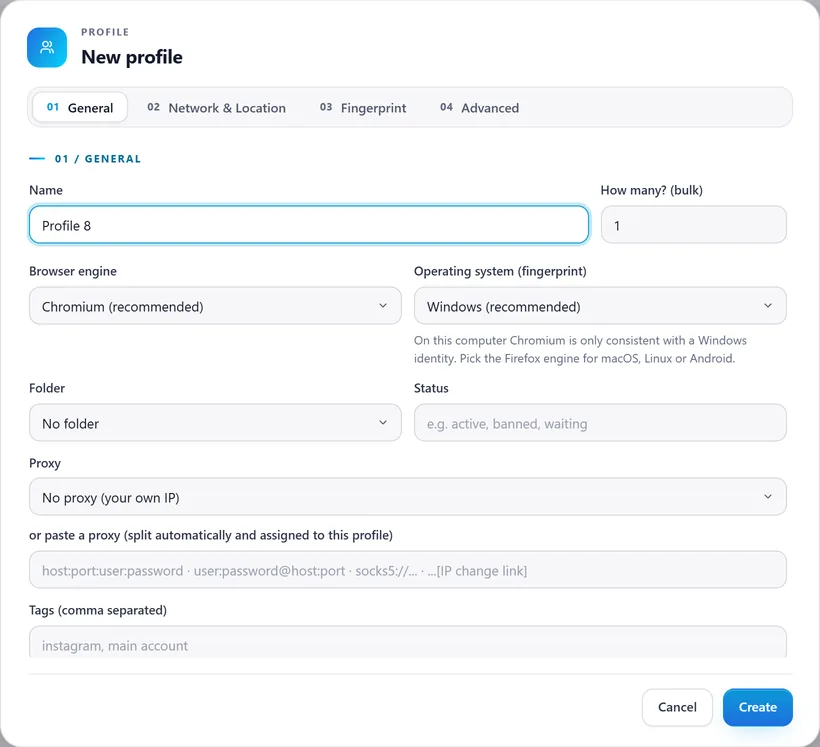Image resolution: width=820 pixels, height=747 pixels.
Task: Click the Cancel button
Action: point(677,707)
